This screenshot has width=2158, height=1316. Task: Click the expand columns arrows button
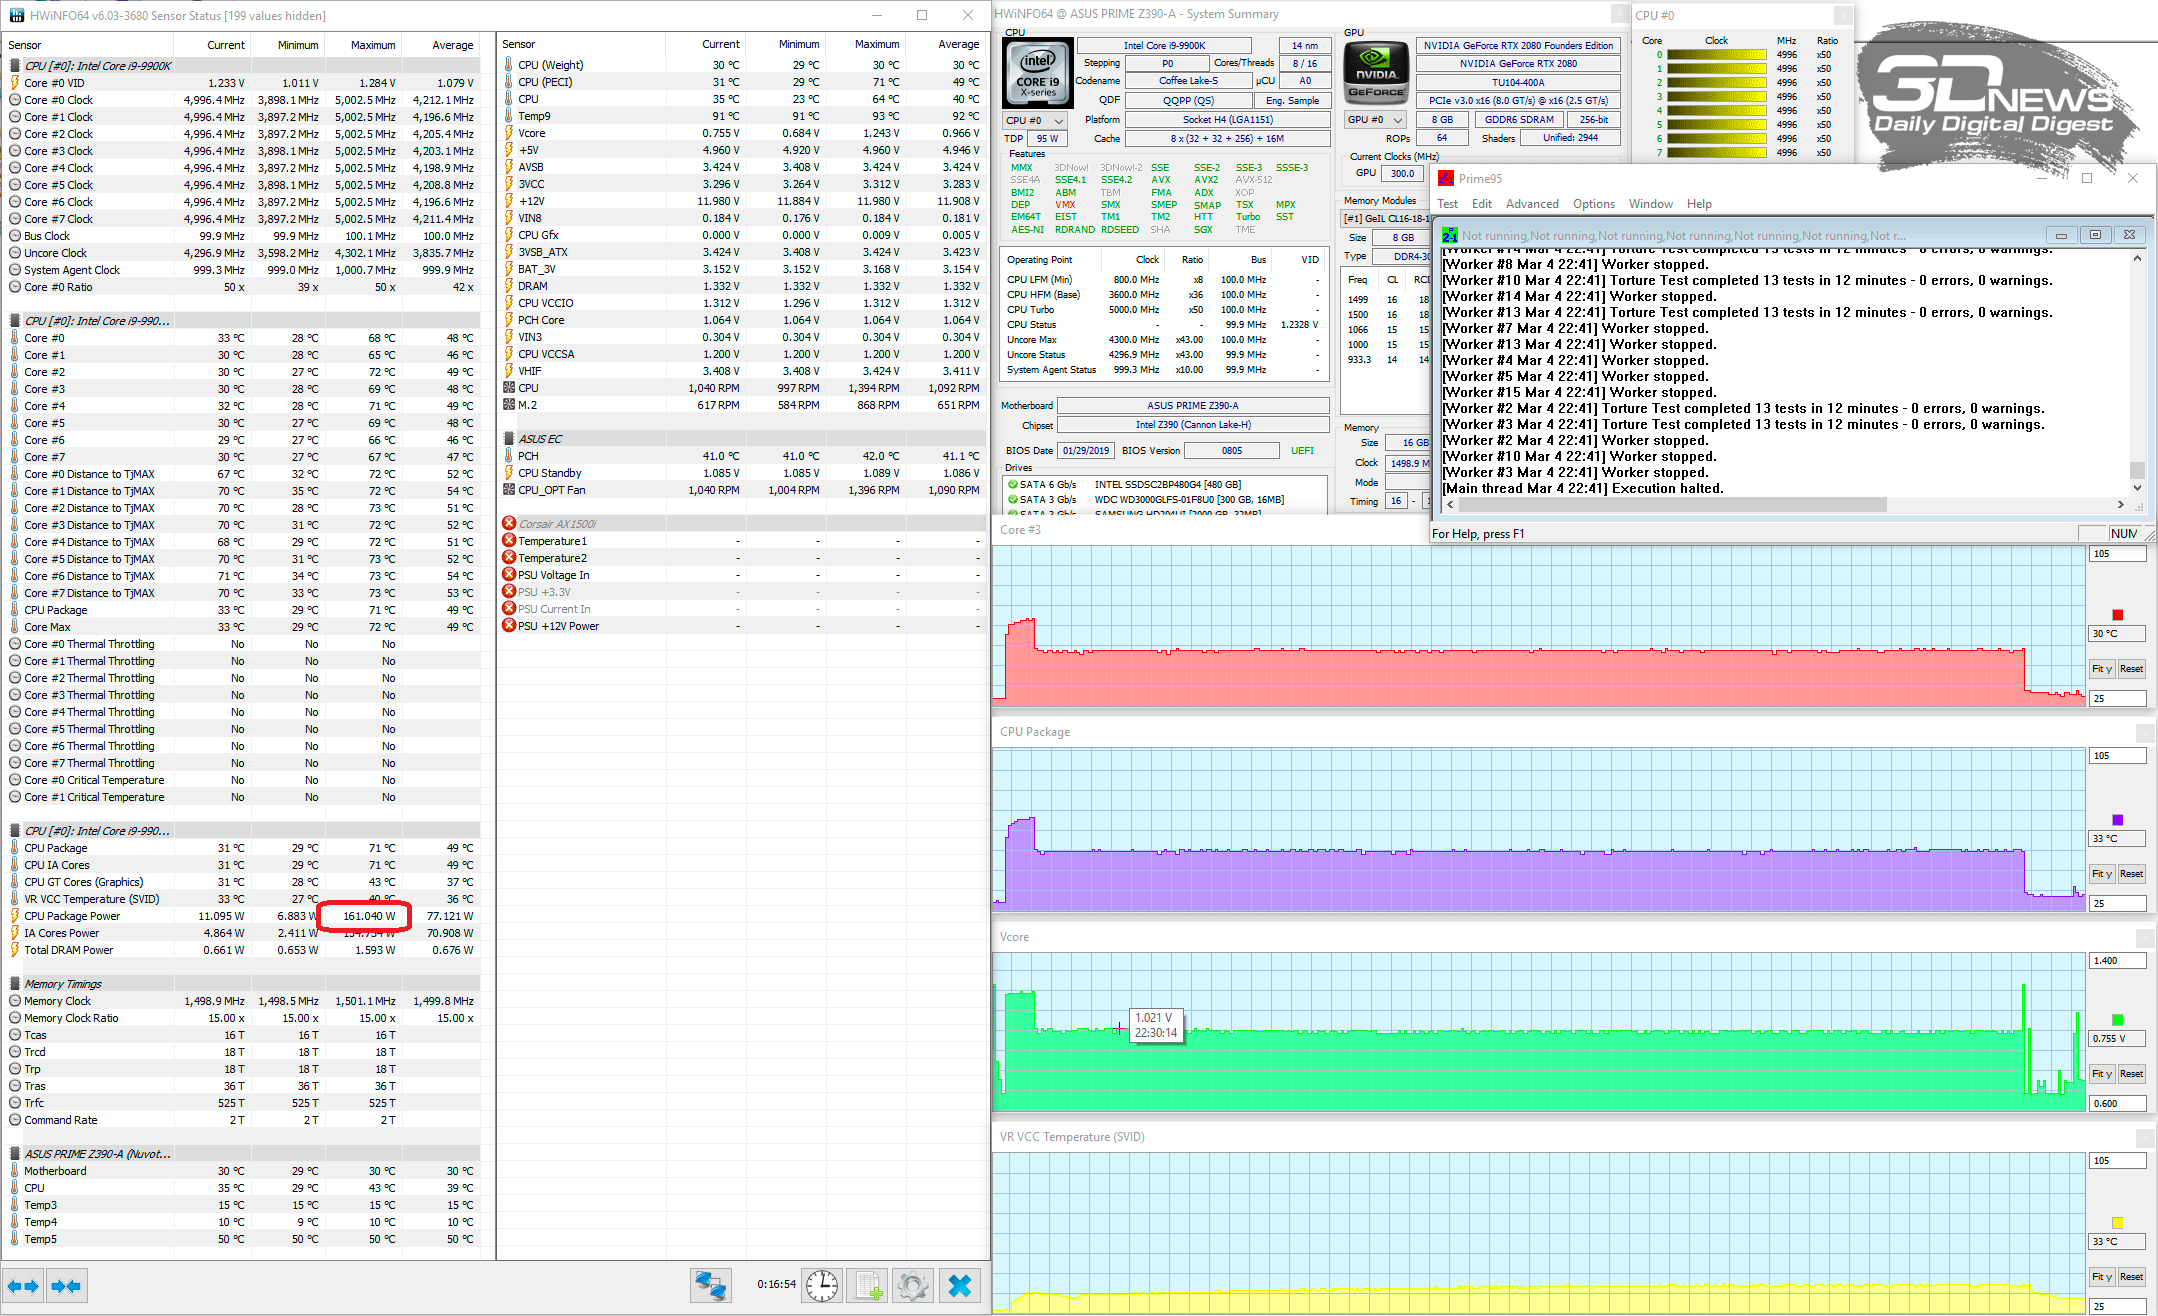point(23,1286)
